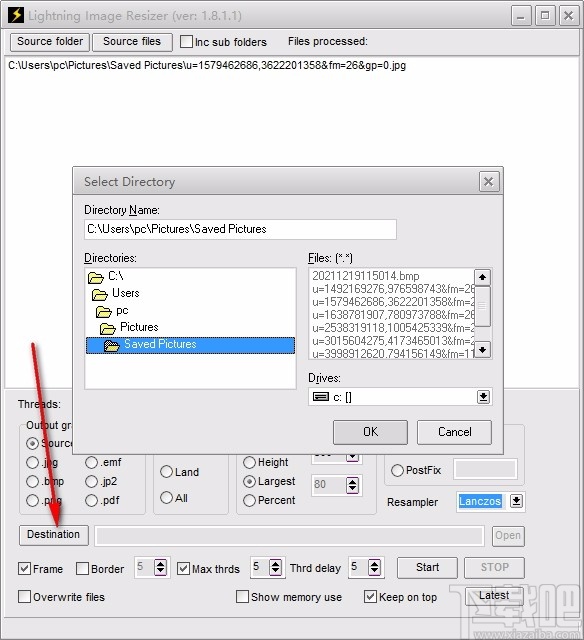Click the Open destination button
The width and height of the screenshot is (584, 640).
coord(508,536)
